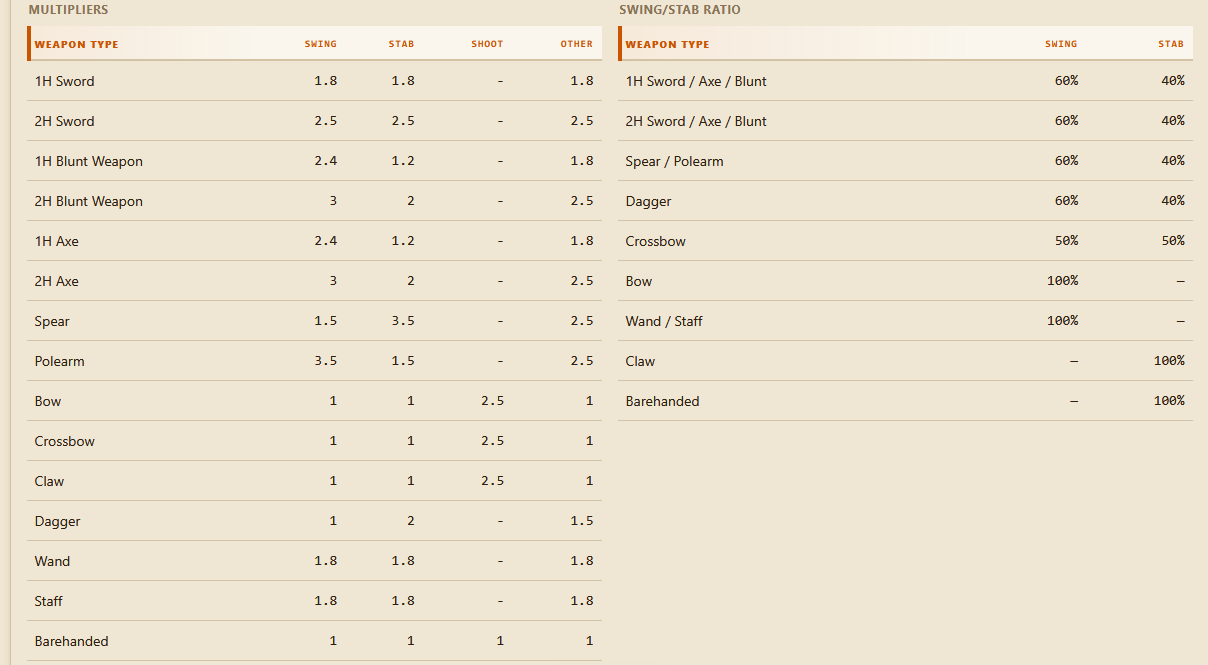This screenshot has height=665, width=1208.
Task: Select the 2H Sword row label
Action: tap(64, 121)
